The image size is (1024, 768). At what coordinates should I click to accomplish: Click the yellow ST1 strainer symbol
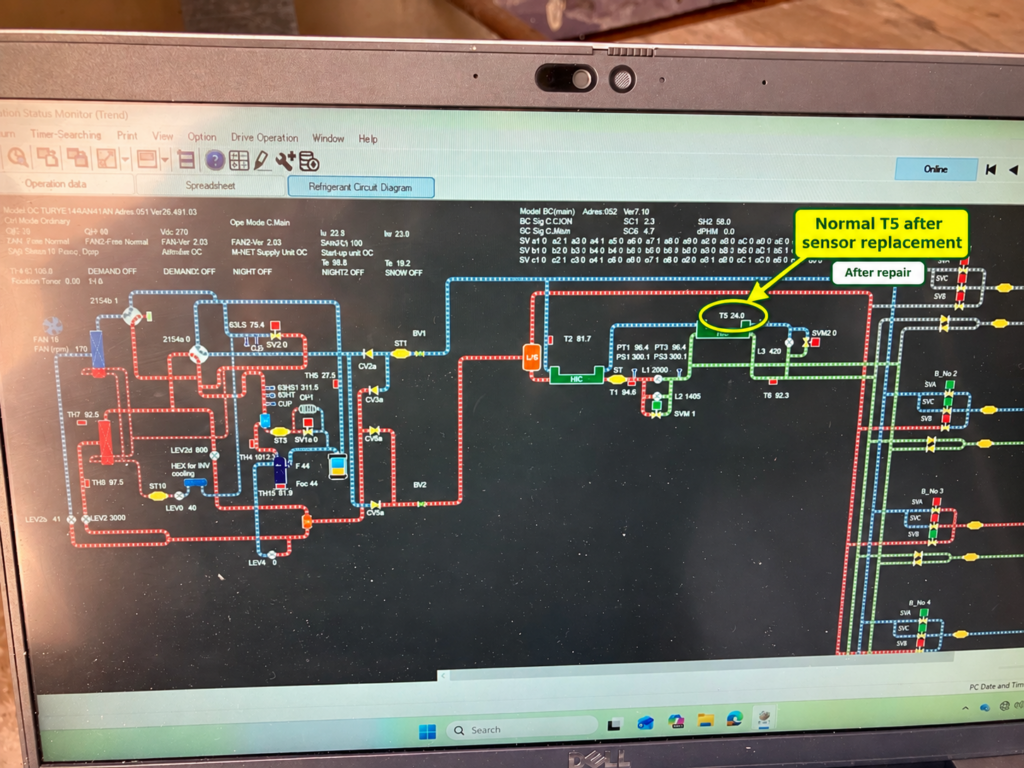pyautogui.click(x=400, y=353)
